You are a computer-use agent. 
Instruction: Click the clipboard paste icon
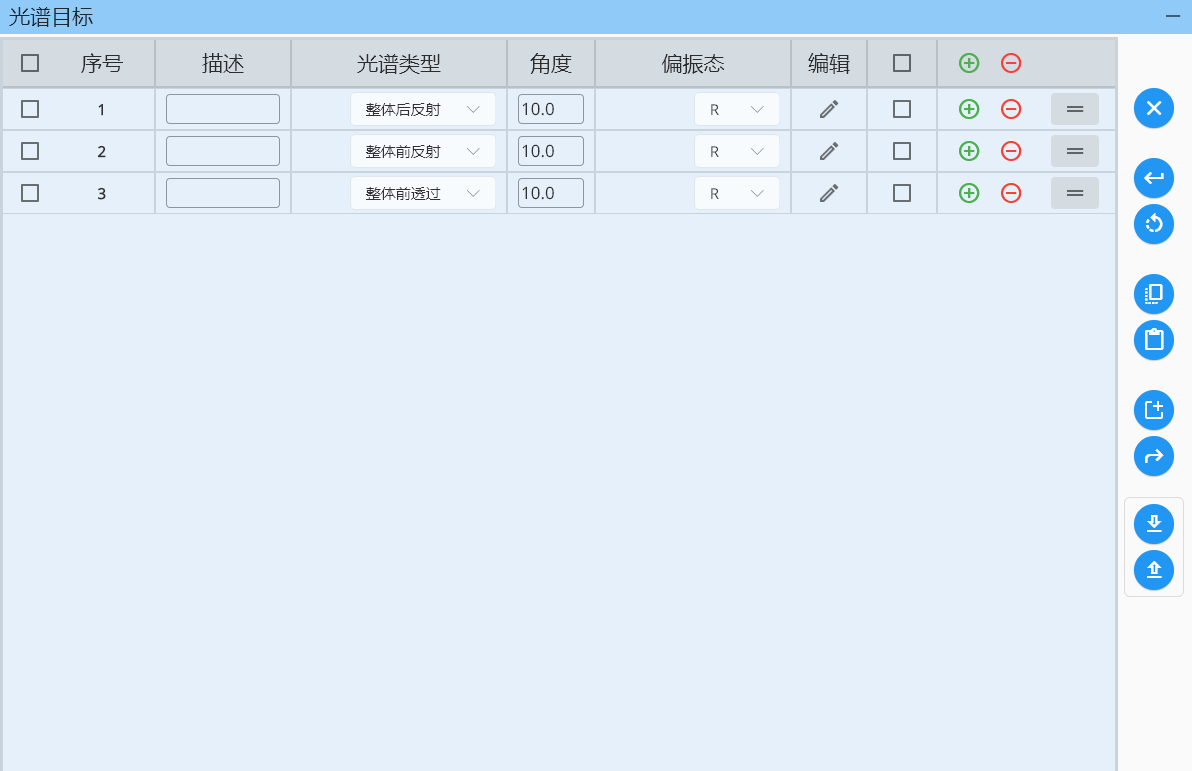[1153, 340]
